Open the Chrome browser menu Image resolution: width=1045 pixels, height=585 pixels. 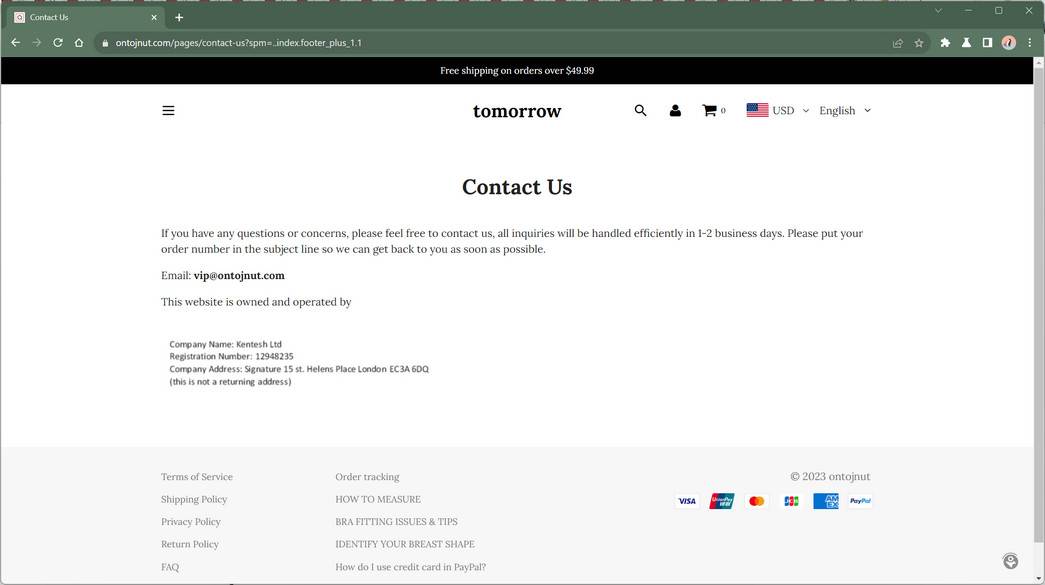[x=1030, y=42]
